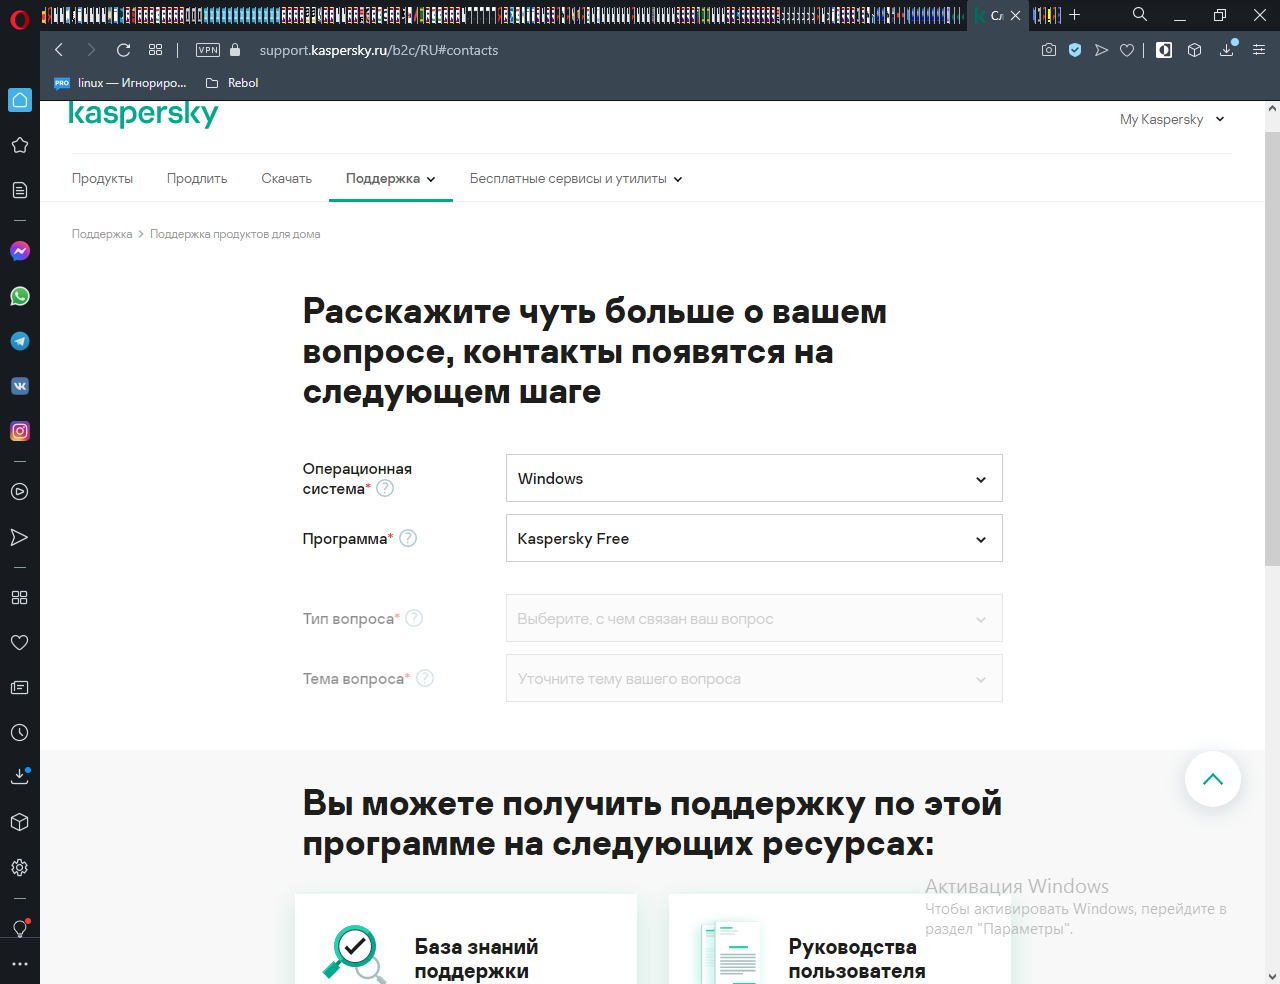Open the ad blocker shield icon
1280x984 pixels.
pyautogui.click(x=1075, y=50)
